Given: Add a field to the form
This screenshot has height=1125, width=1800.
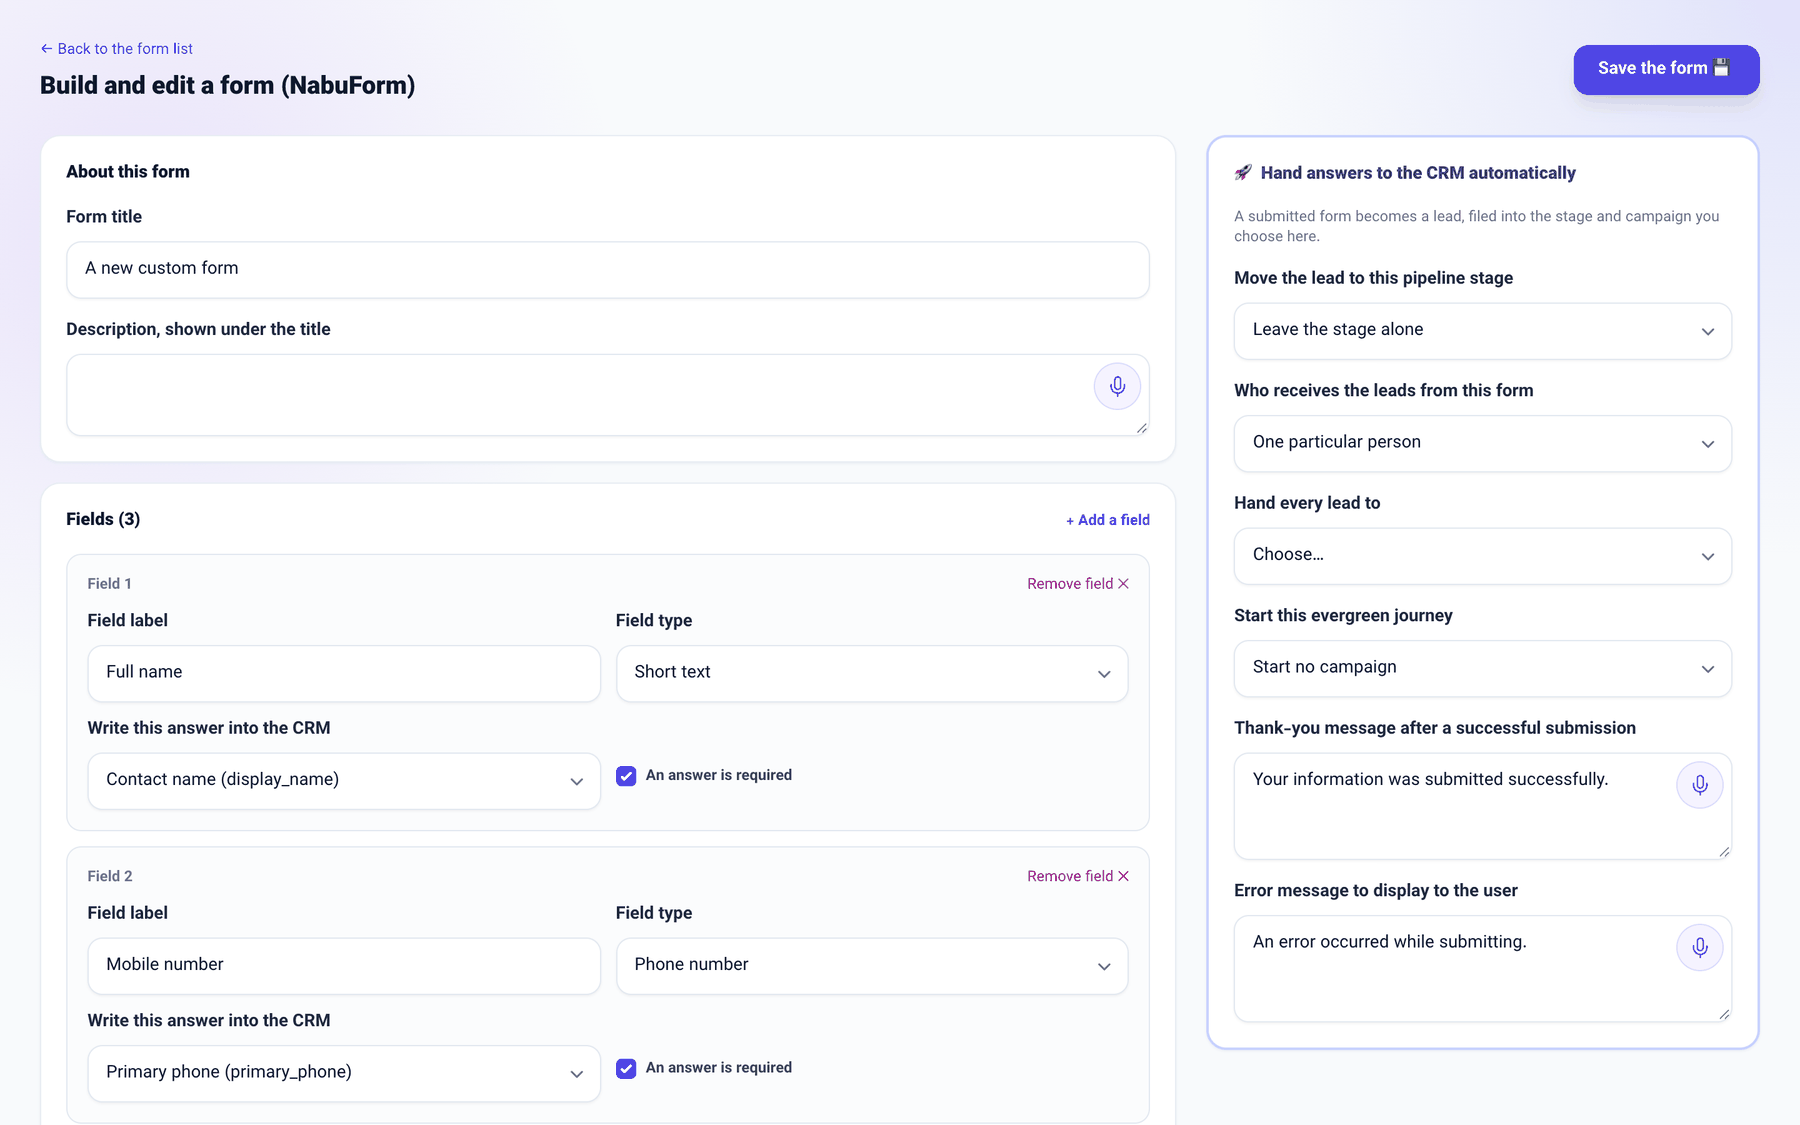Looking at the screenshot, I should click(1108, 520).
